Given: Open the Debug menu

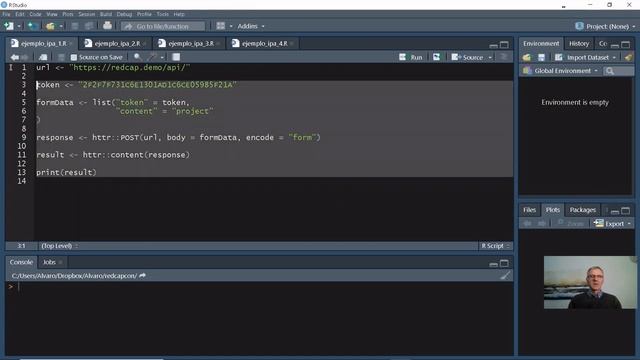Looking at the screenshot, I should [x=124, y=14].
